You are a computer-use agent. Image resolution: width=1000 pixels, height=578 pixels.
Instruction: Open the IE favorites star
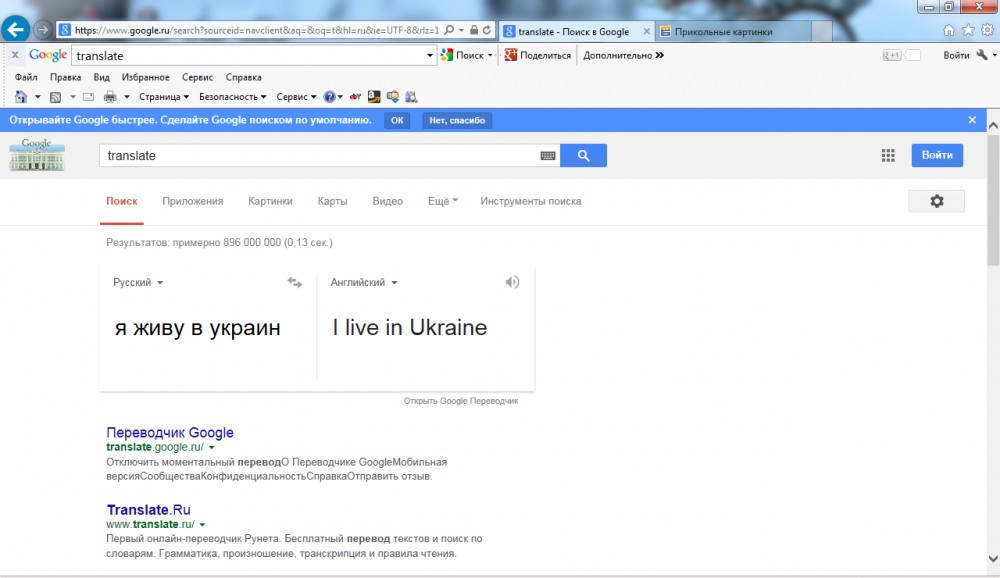click(968, 30)
